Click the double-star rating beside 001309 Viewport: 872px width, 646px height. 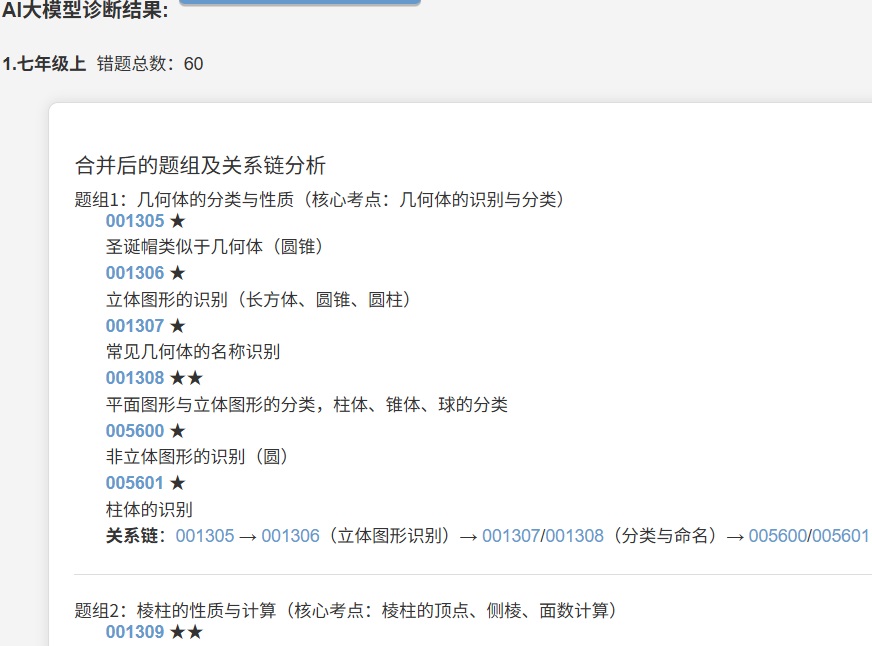click(186, 632)
